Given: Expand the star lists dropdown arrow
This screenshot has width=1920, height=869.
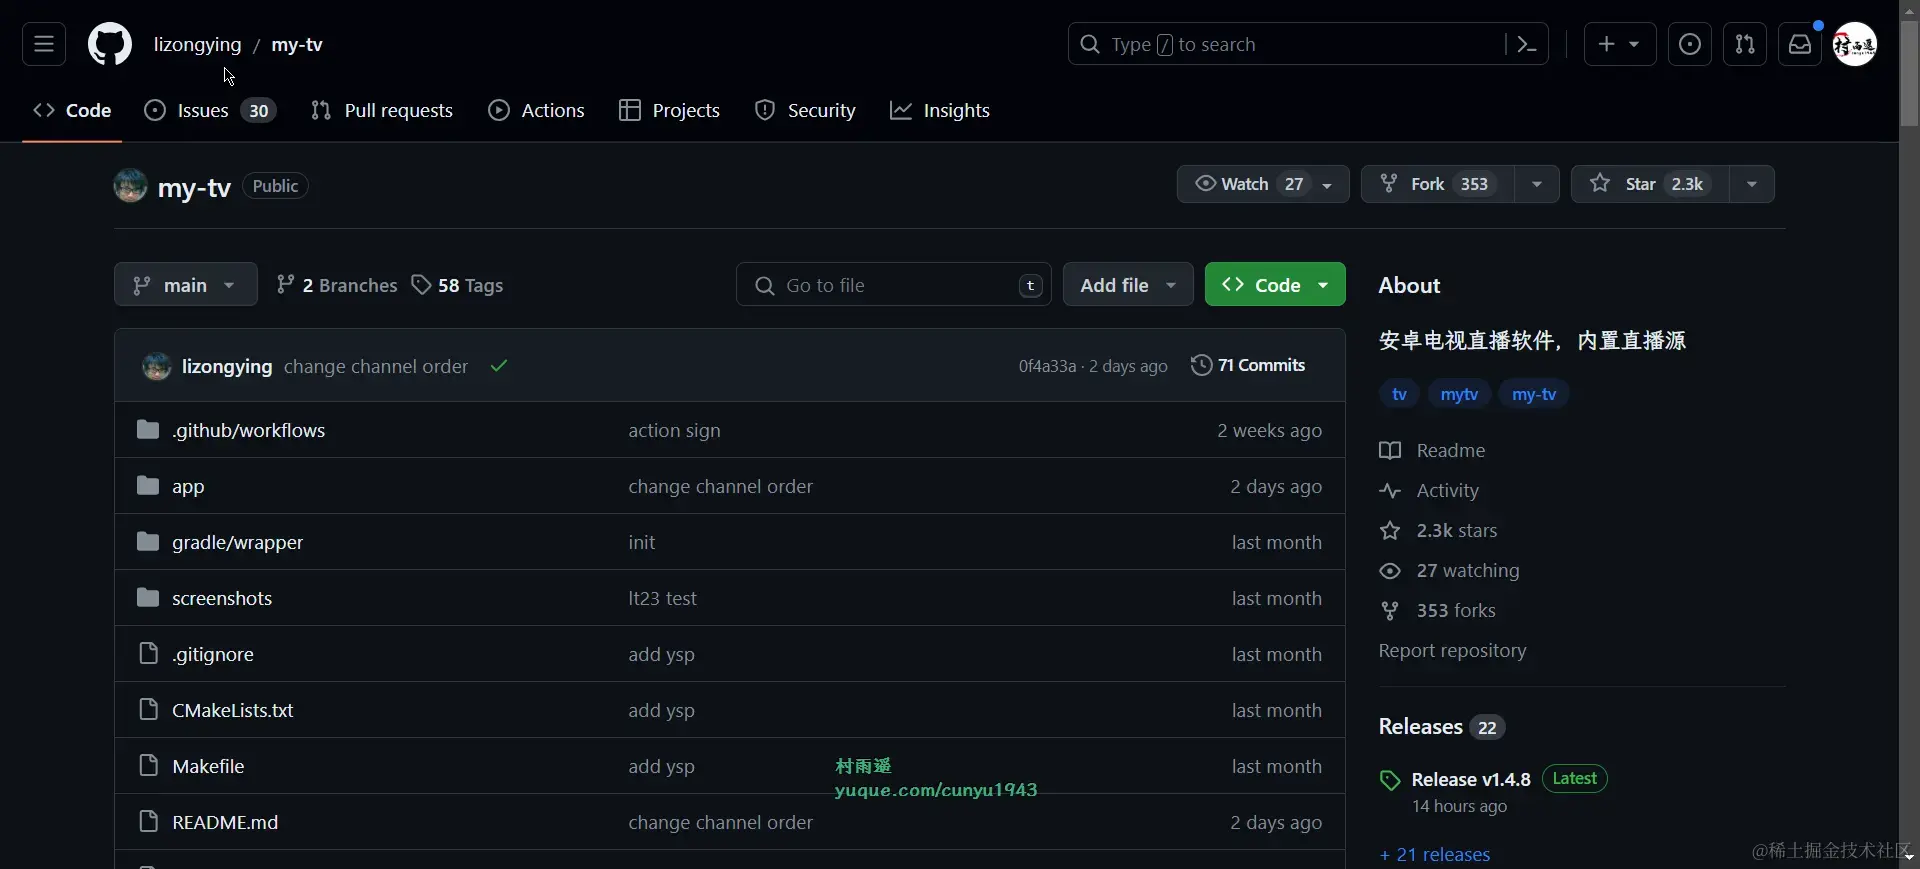Looking at the screenshot, I should (x=1752, y=184).
